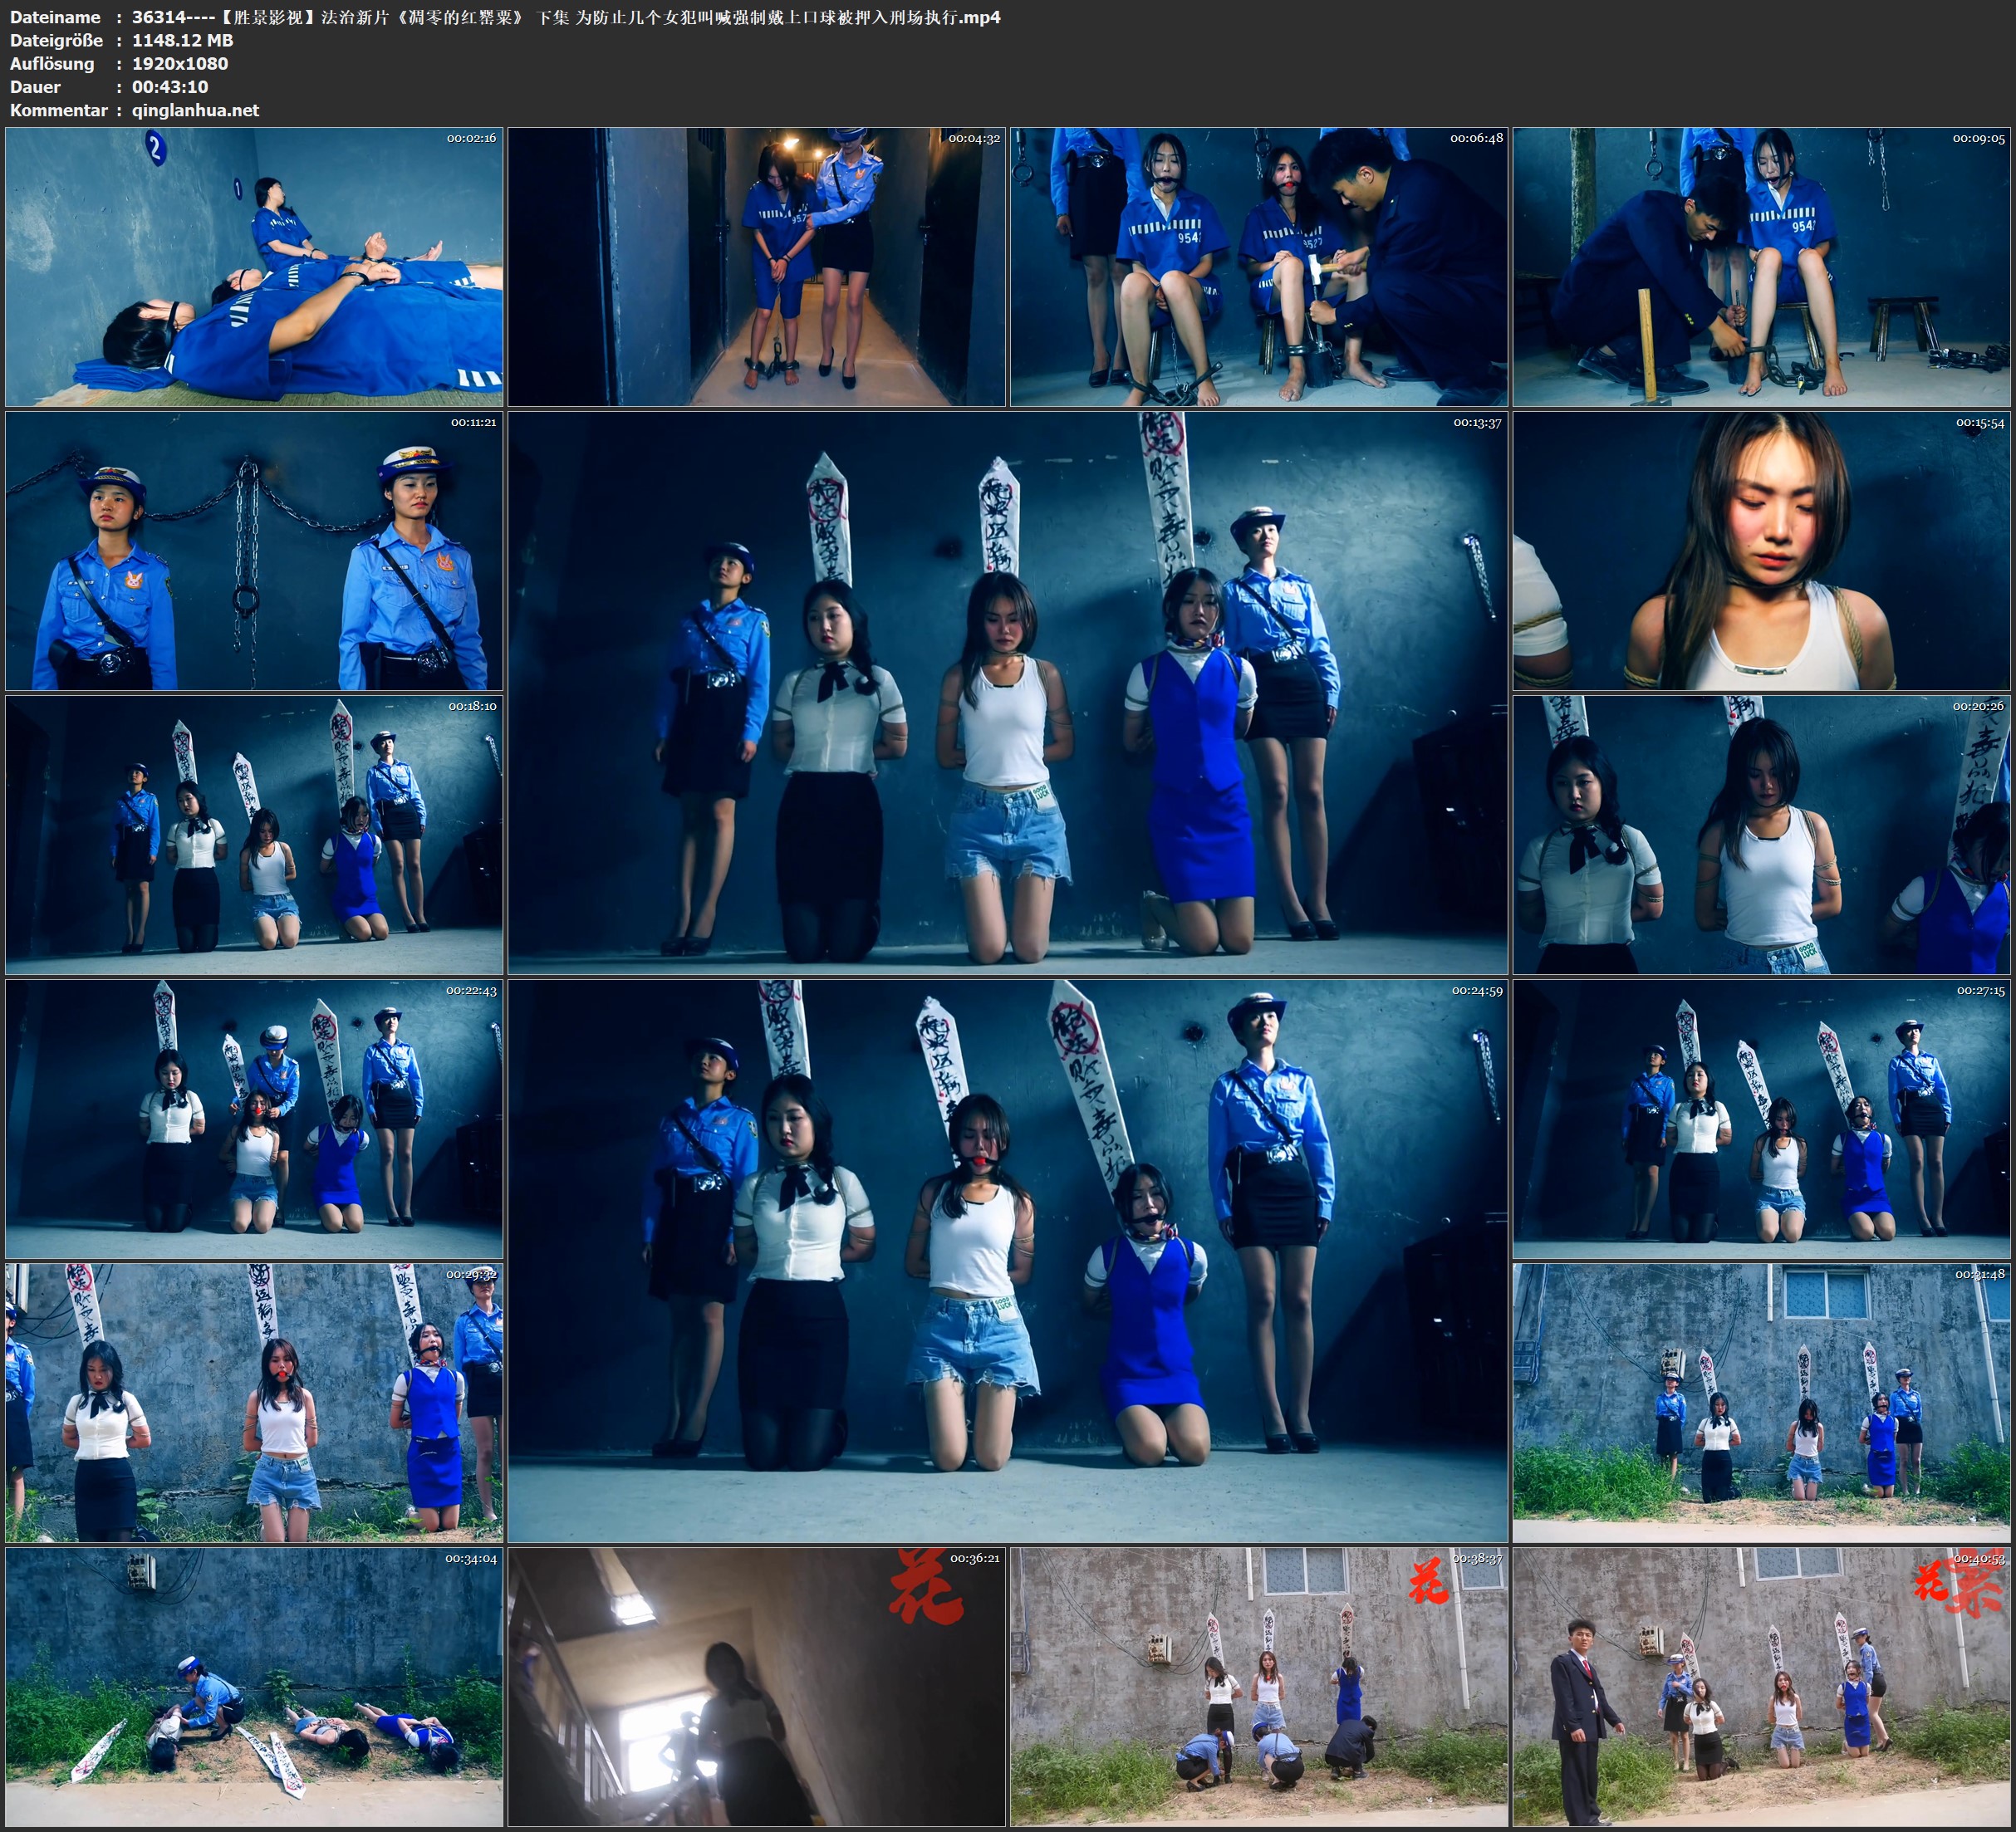2016x1832 pixels.
Task: Select the thumbnail marked 00:06:48
Action: [1259, 266]
